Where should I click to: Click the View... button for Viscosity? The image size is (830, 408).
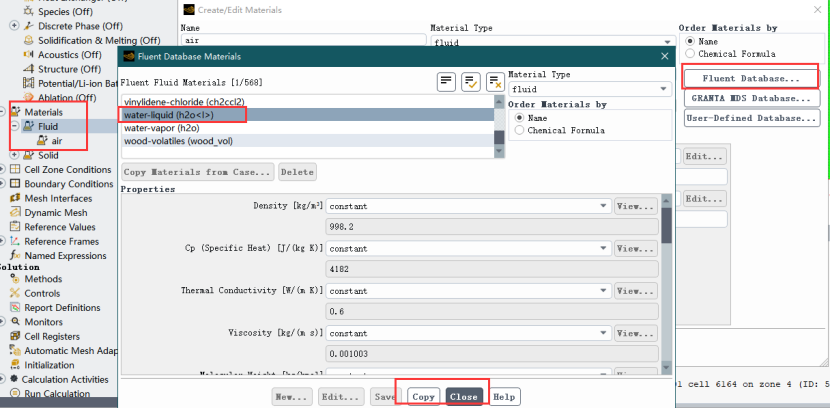click(636, 333)
